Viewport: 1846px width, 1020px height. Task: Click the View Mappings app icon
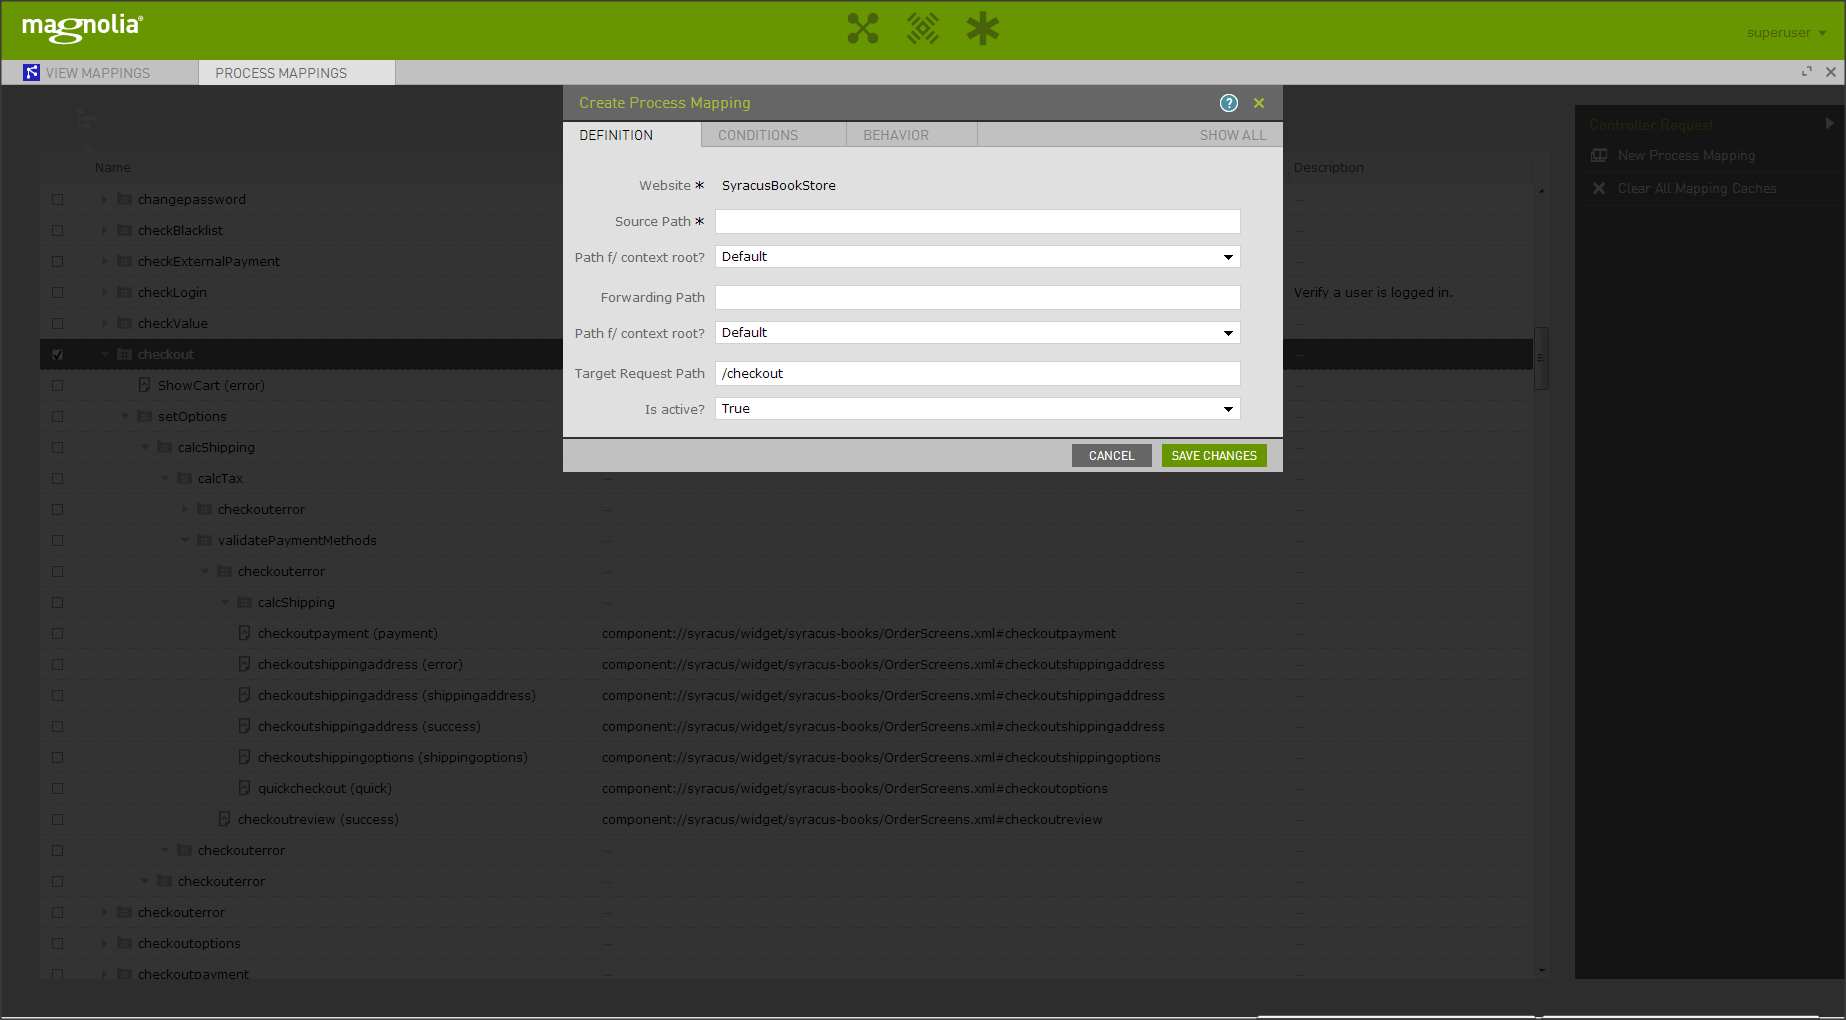click(x=32, y=73)
